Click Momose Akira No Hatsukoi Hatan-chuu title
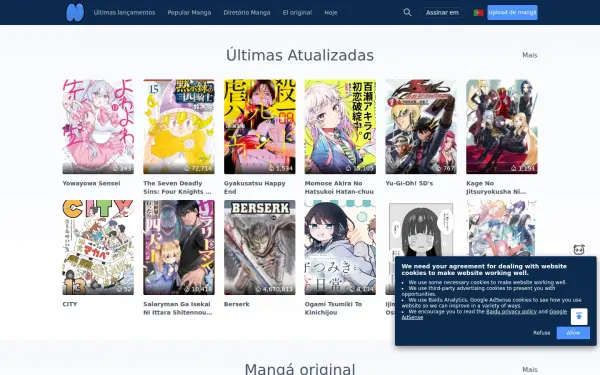The width and height of the screenshot is (600, 375). 339,188
